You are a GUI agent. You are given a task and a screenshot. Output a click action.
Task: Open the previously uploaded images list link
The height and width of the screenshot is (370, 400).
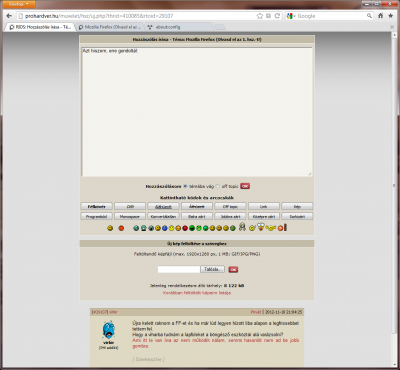[197, 293]
